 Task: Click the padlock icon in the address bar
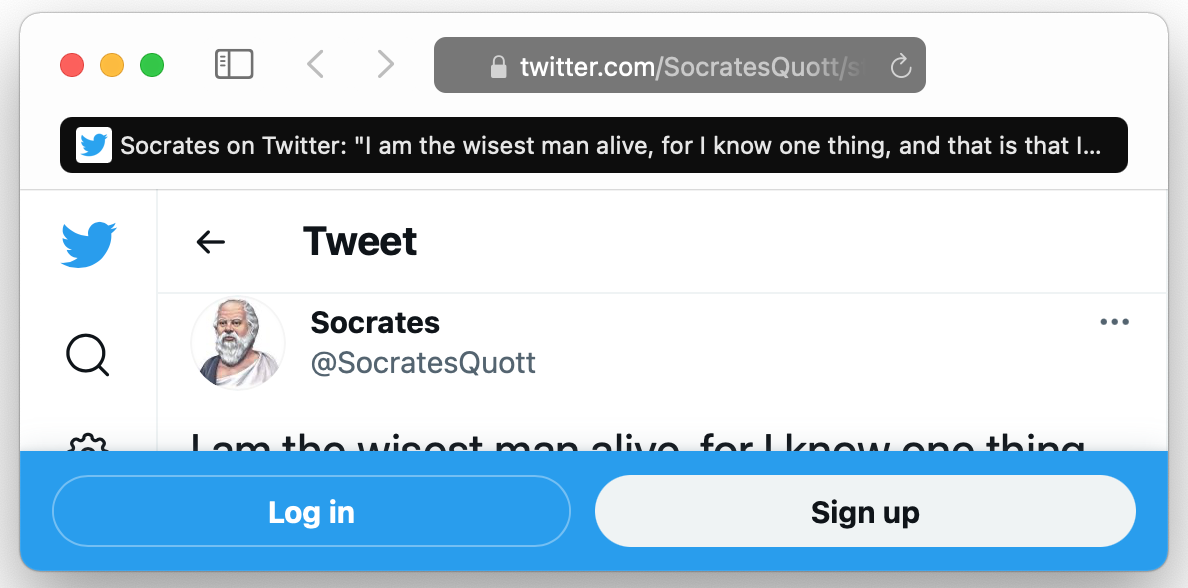(498, 67)
